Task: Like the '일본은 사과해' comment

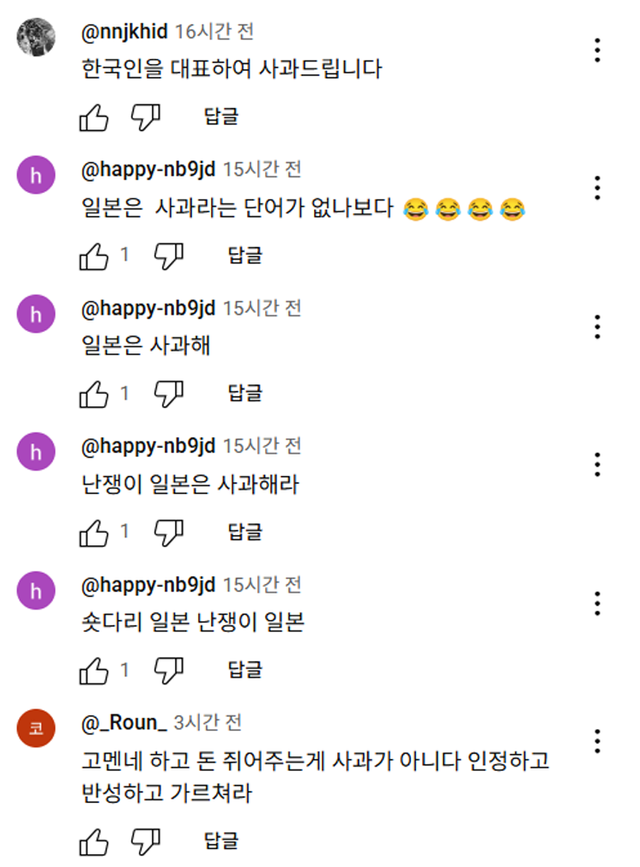Action: [x=94, y=394]
